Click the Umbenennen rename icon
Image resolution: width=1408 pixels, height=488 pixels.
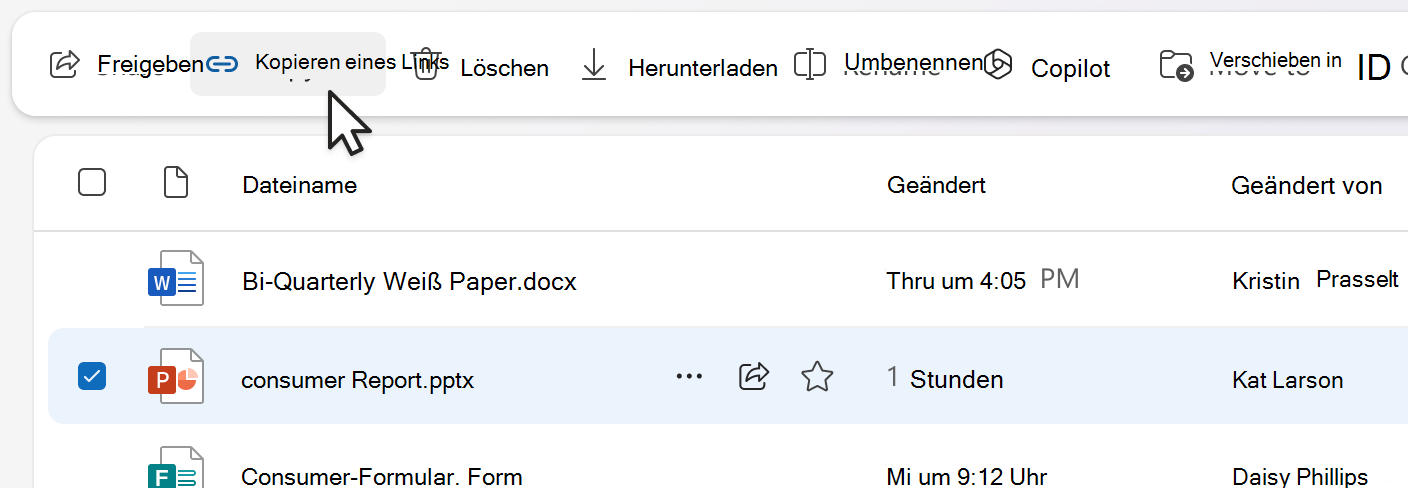809,65
